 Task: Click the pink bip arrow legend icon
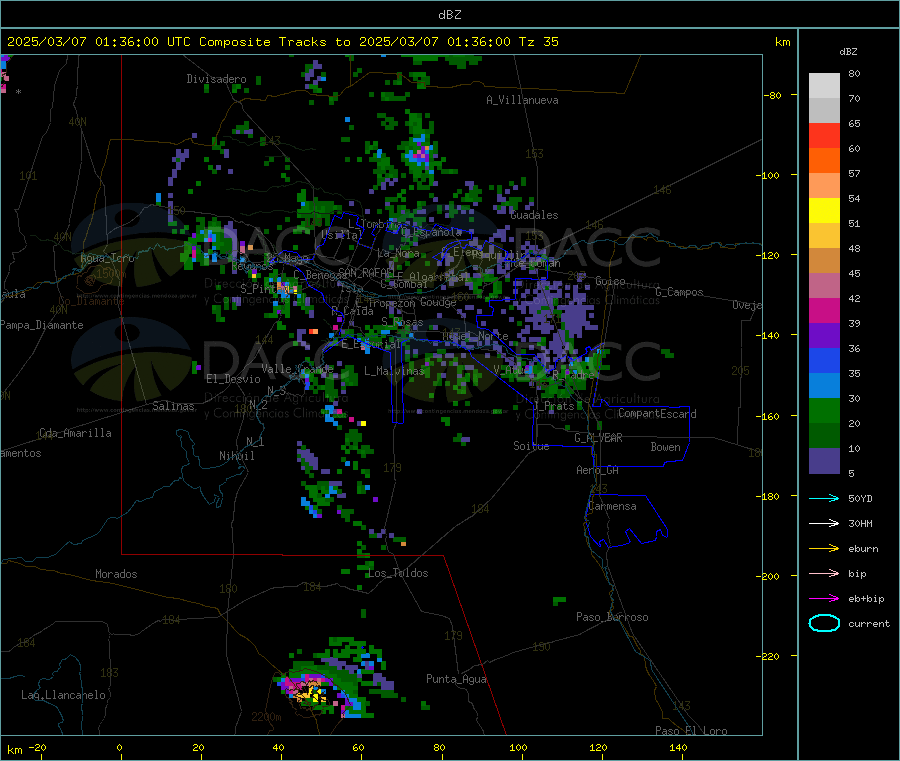[824, 573]
